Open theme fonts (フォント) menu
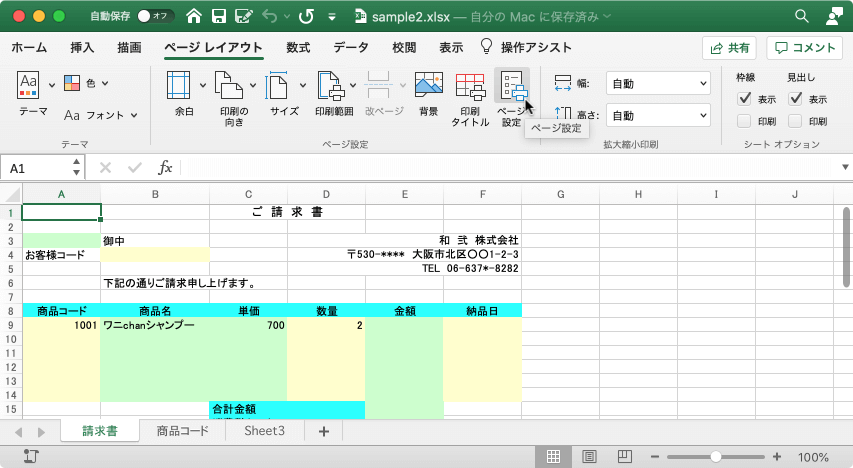853x468 pixels. (100, 115)
